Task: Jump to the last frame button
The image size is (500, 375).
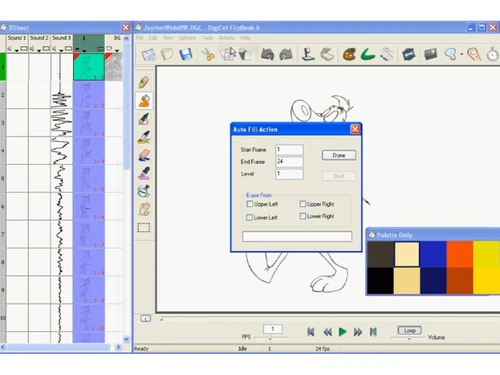Action: click(x=373, y=332)
